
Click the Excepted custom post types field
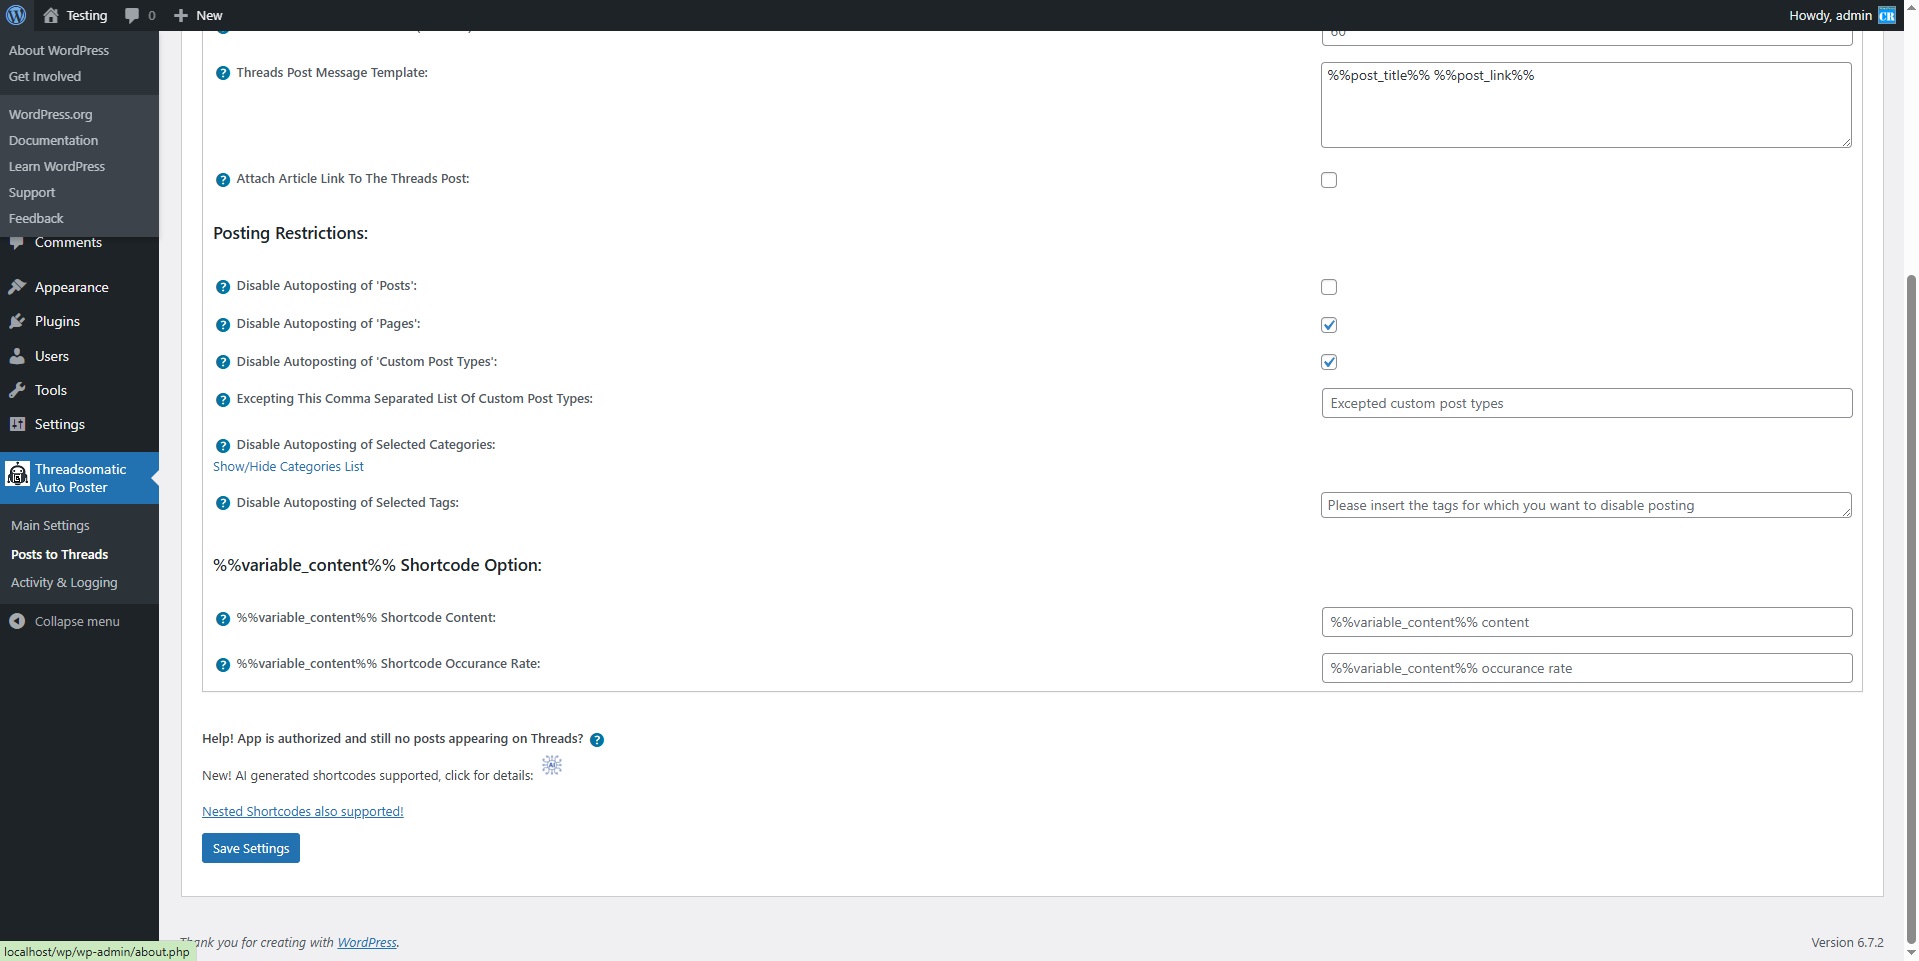pyautogui.click(x=1586, y=403)
